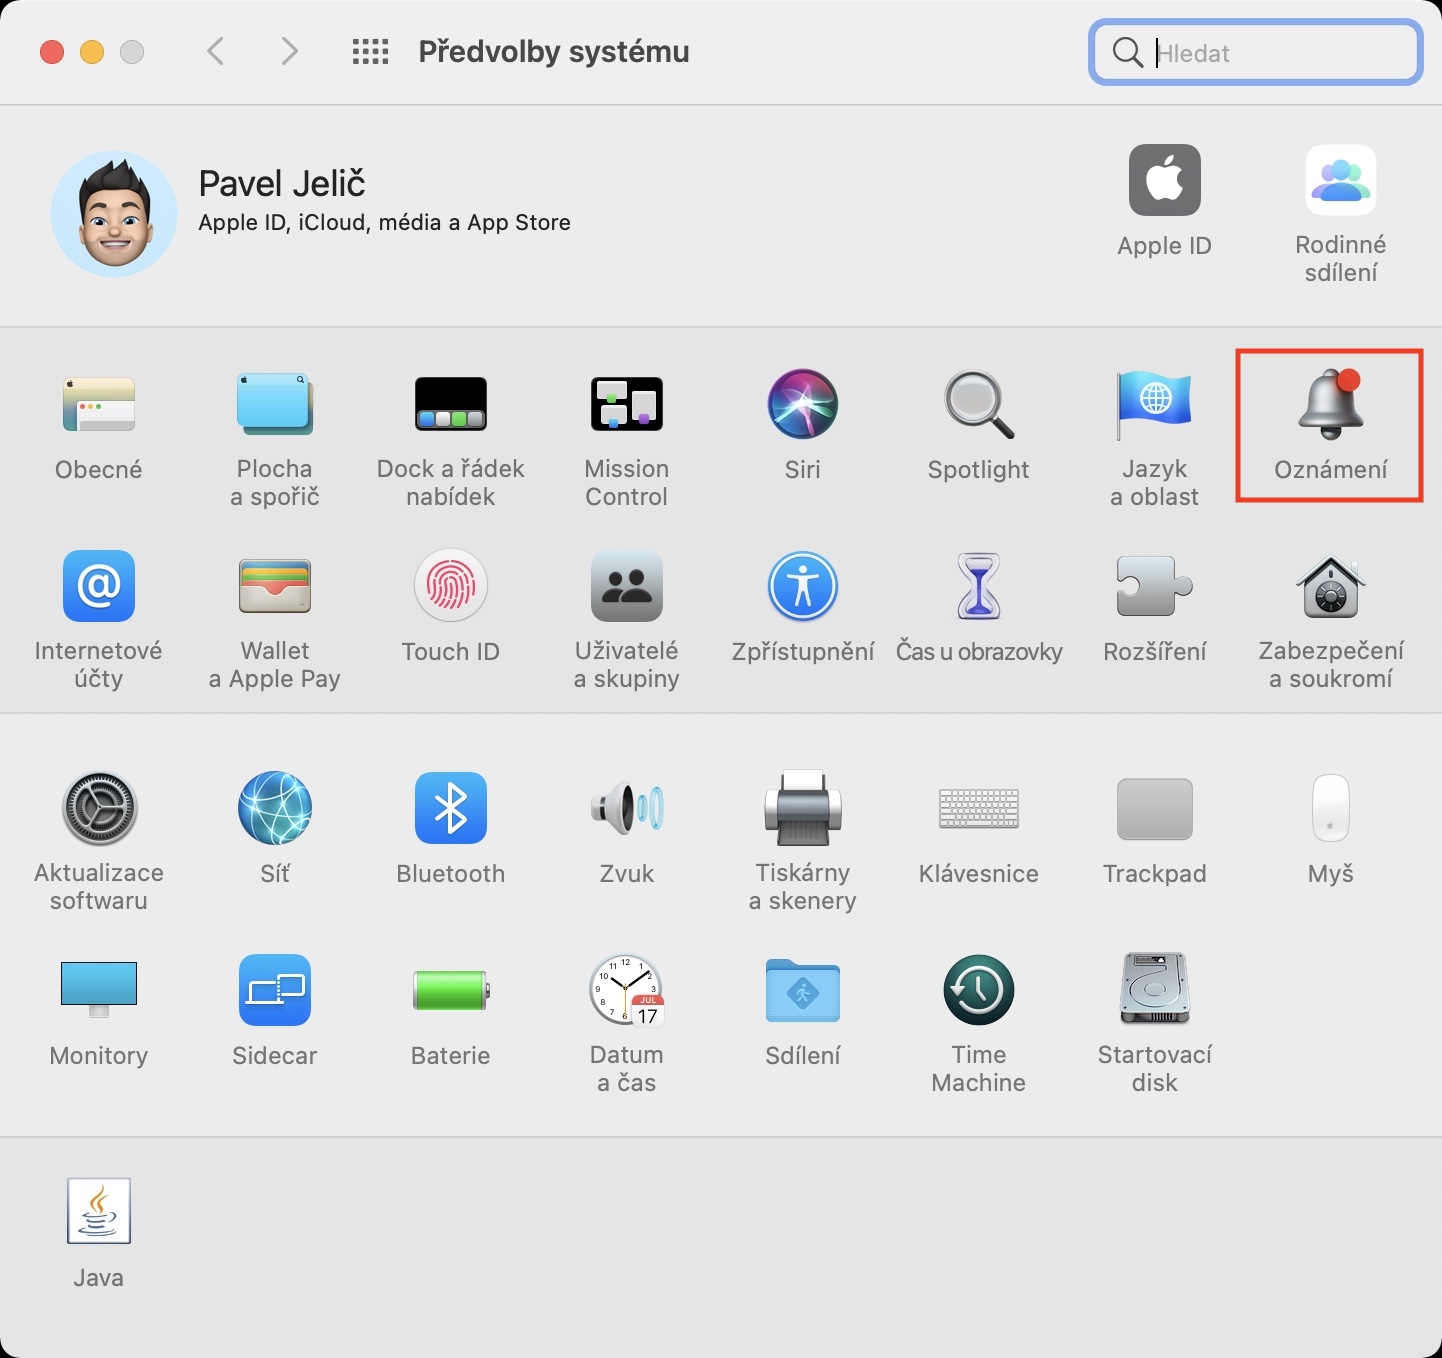
Task: Minimize the Předvolby systému window
Action: point(92,52)
